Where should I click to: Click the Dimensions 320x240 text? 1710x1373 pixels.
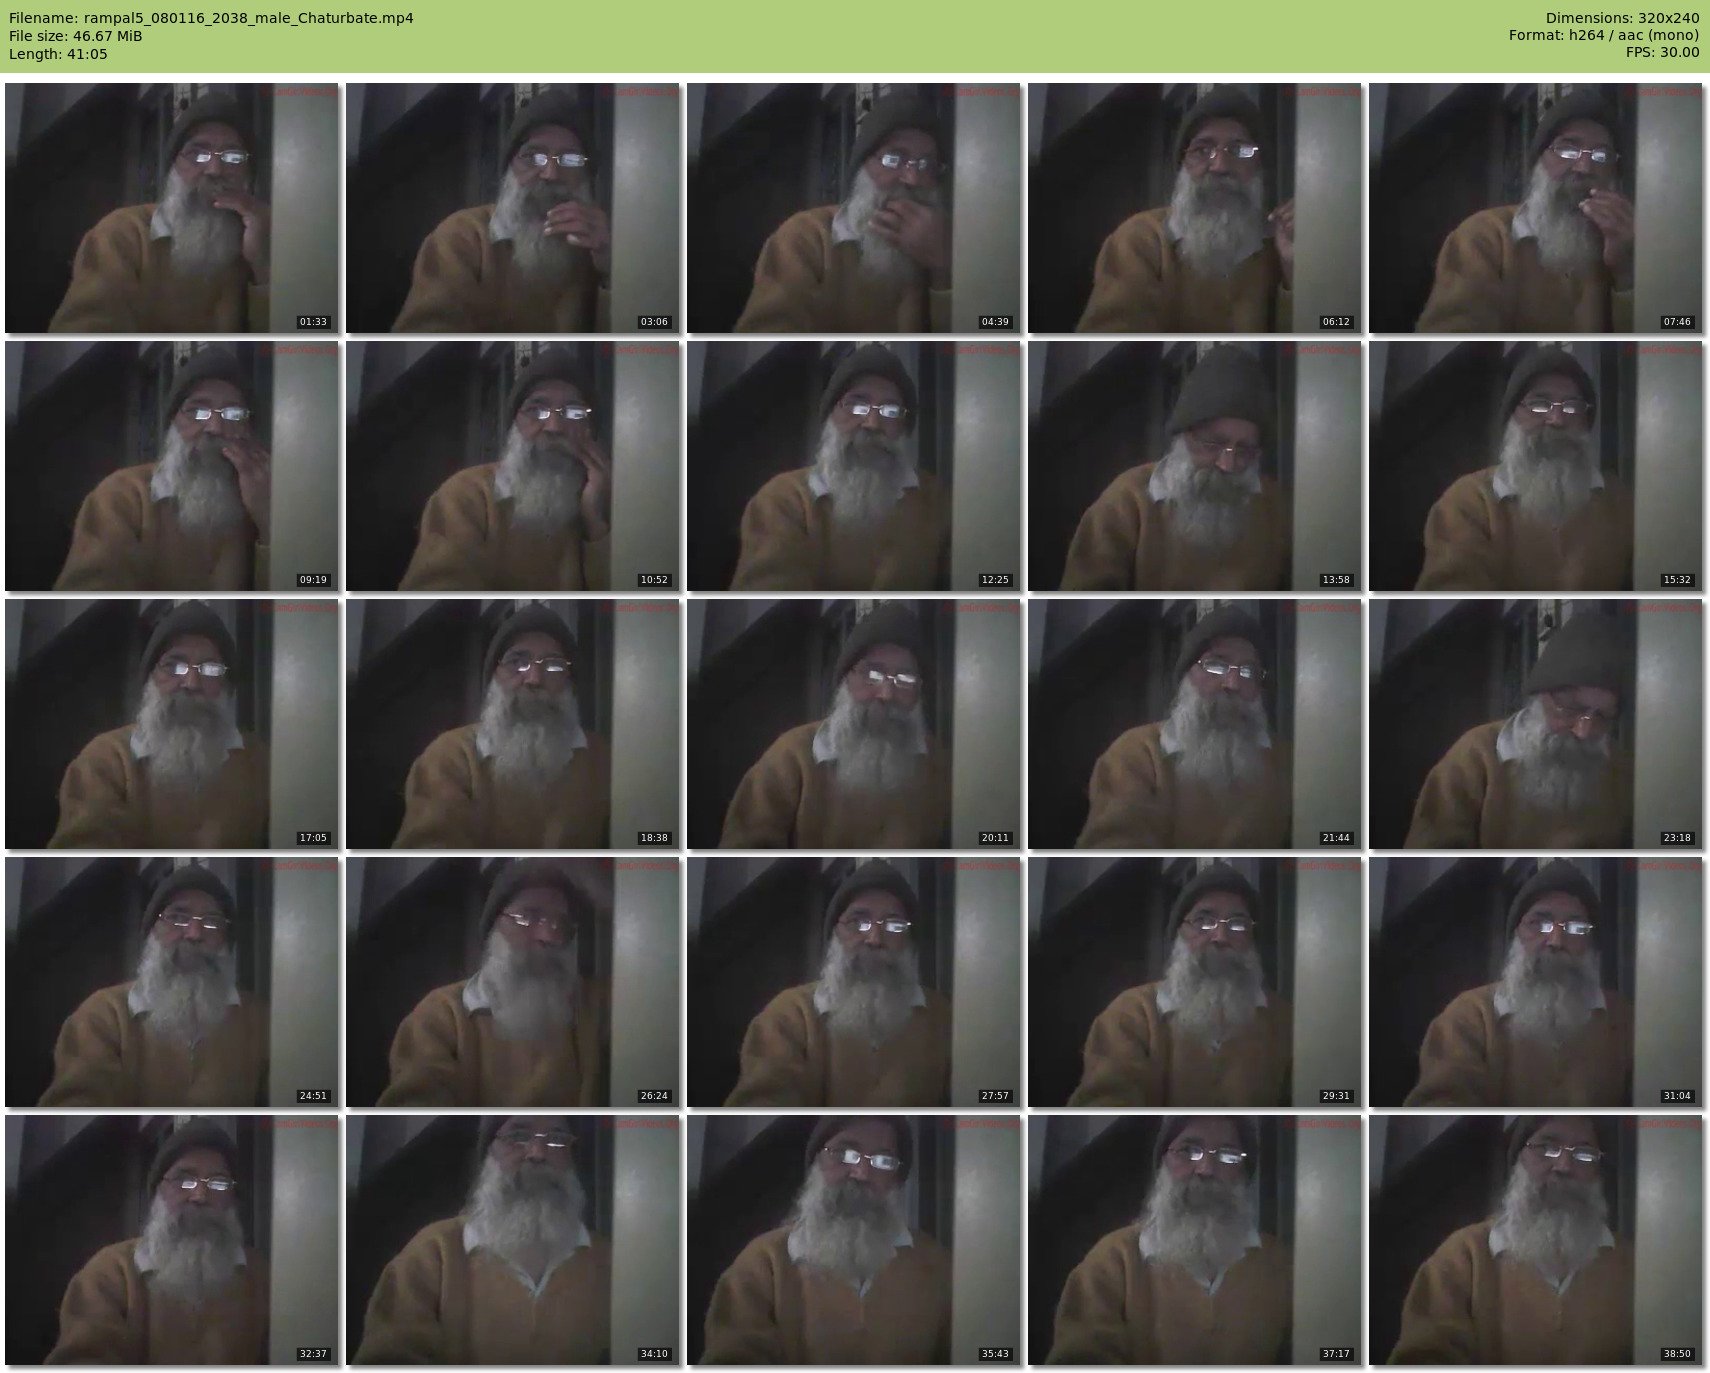pyautogui.click(x=1622, y=18)
